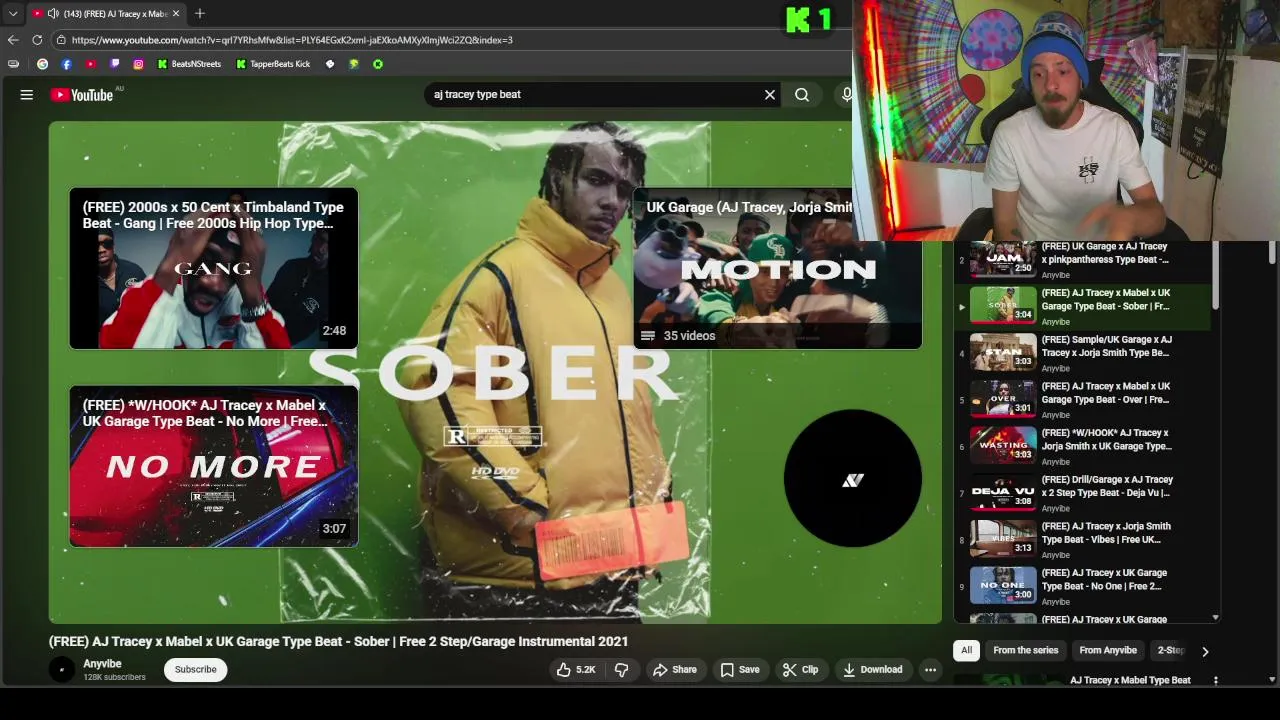Open the TapperBeats Kick bookmark
The height and width of the screenshot is (720, 1280).
pos(273,64)
